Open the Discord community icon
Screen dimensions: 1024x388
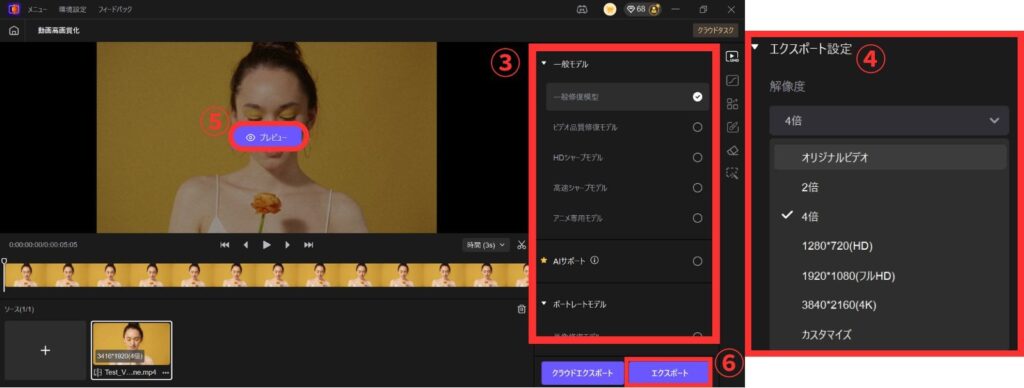[581, 10]
